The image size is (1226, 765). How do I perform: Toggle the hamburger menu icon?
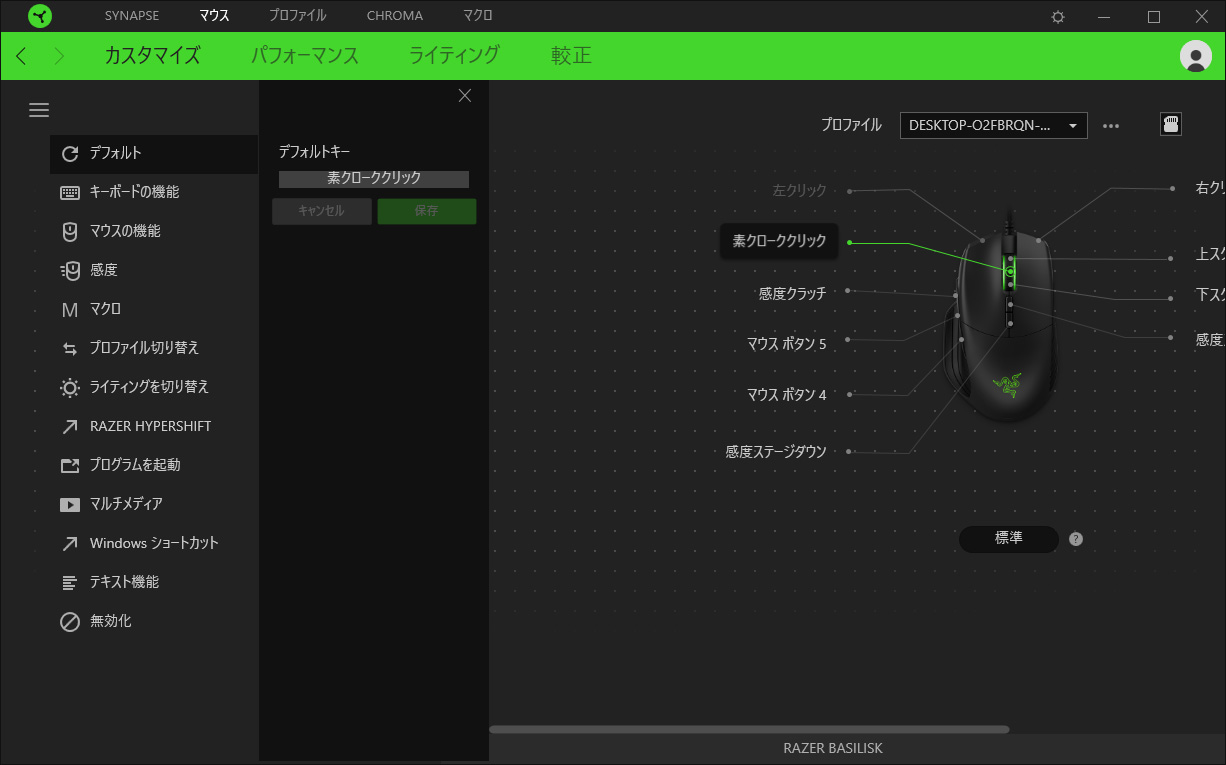click(x=39, y=110)
